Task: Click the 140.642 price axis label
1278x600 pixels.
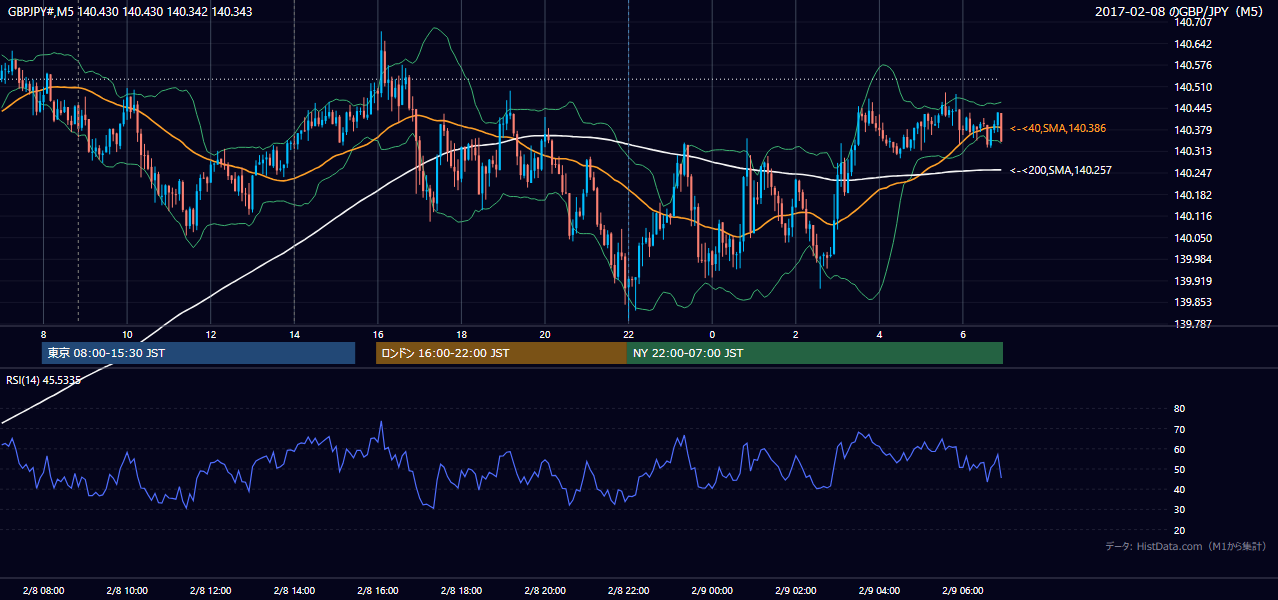Action: tap(1193, 44)
